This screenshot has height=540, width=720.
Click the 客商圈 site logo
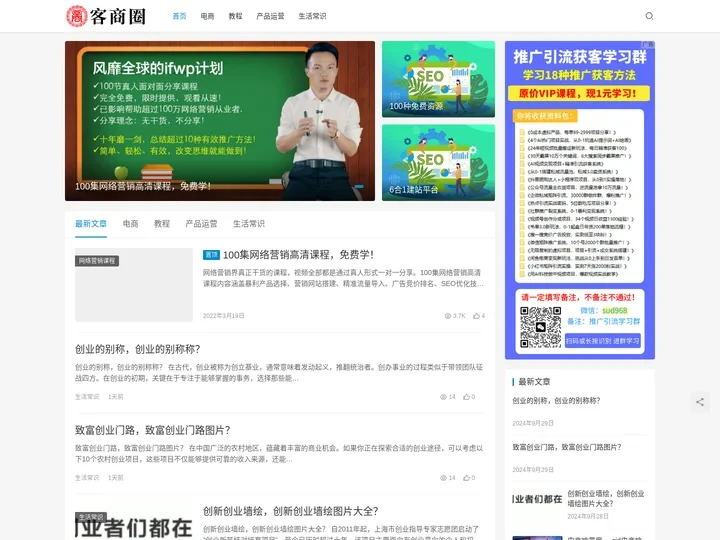(x=106, y=16)
